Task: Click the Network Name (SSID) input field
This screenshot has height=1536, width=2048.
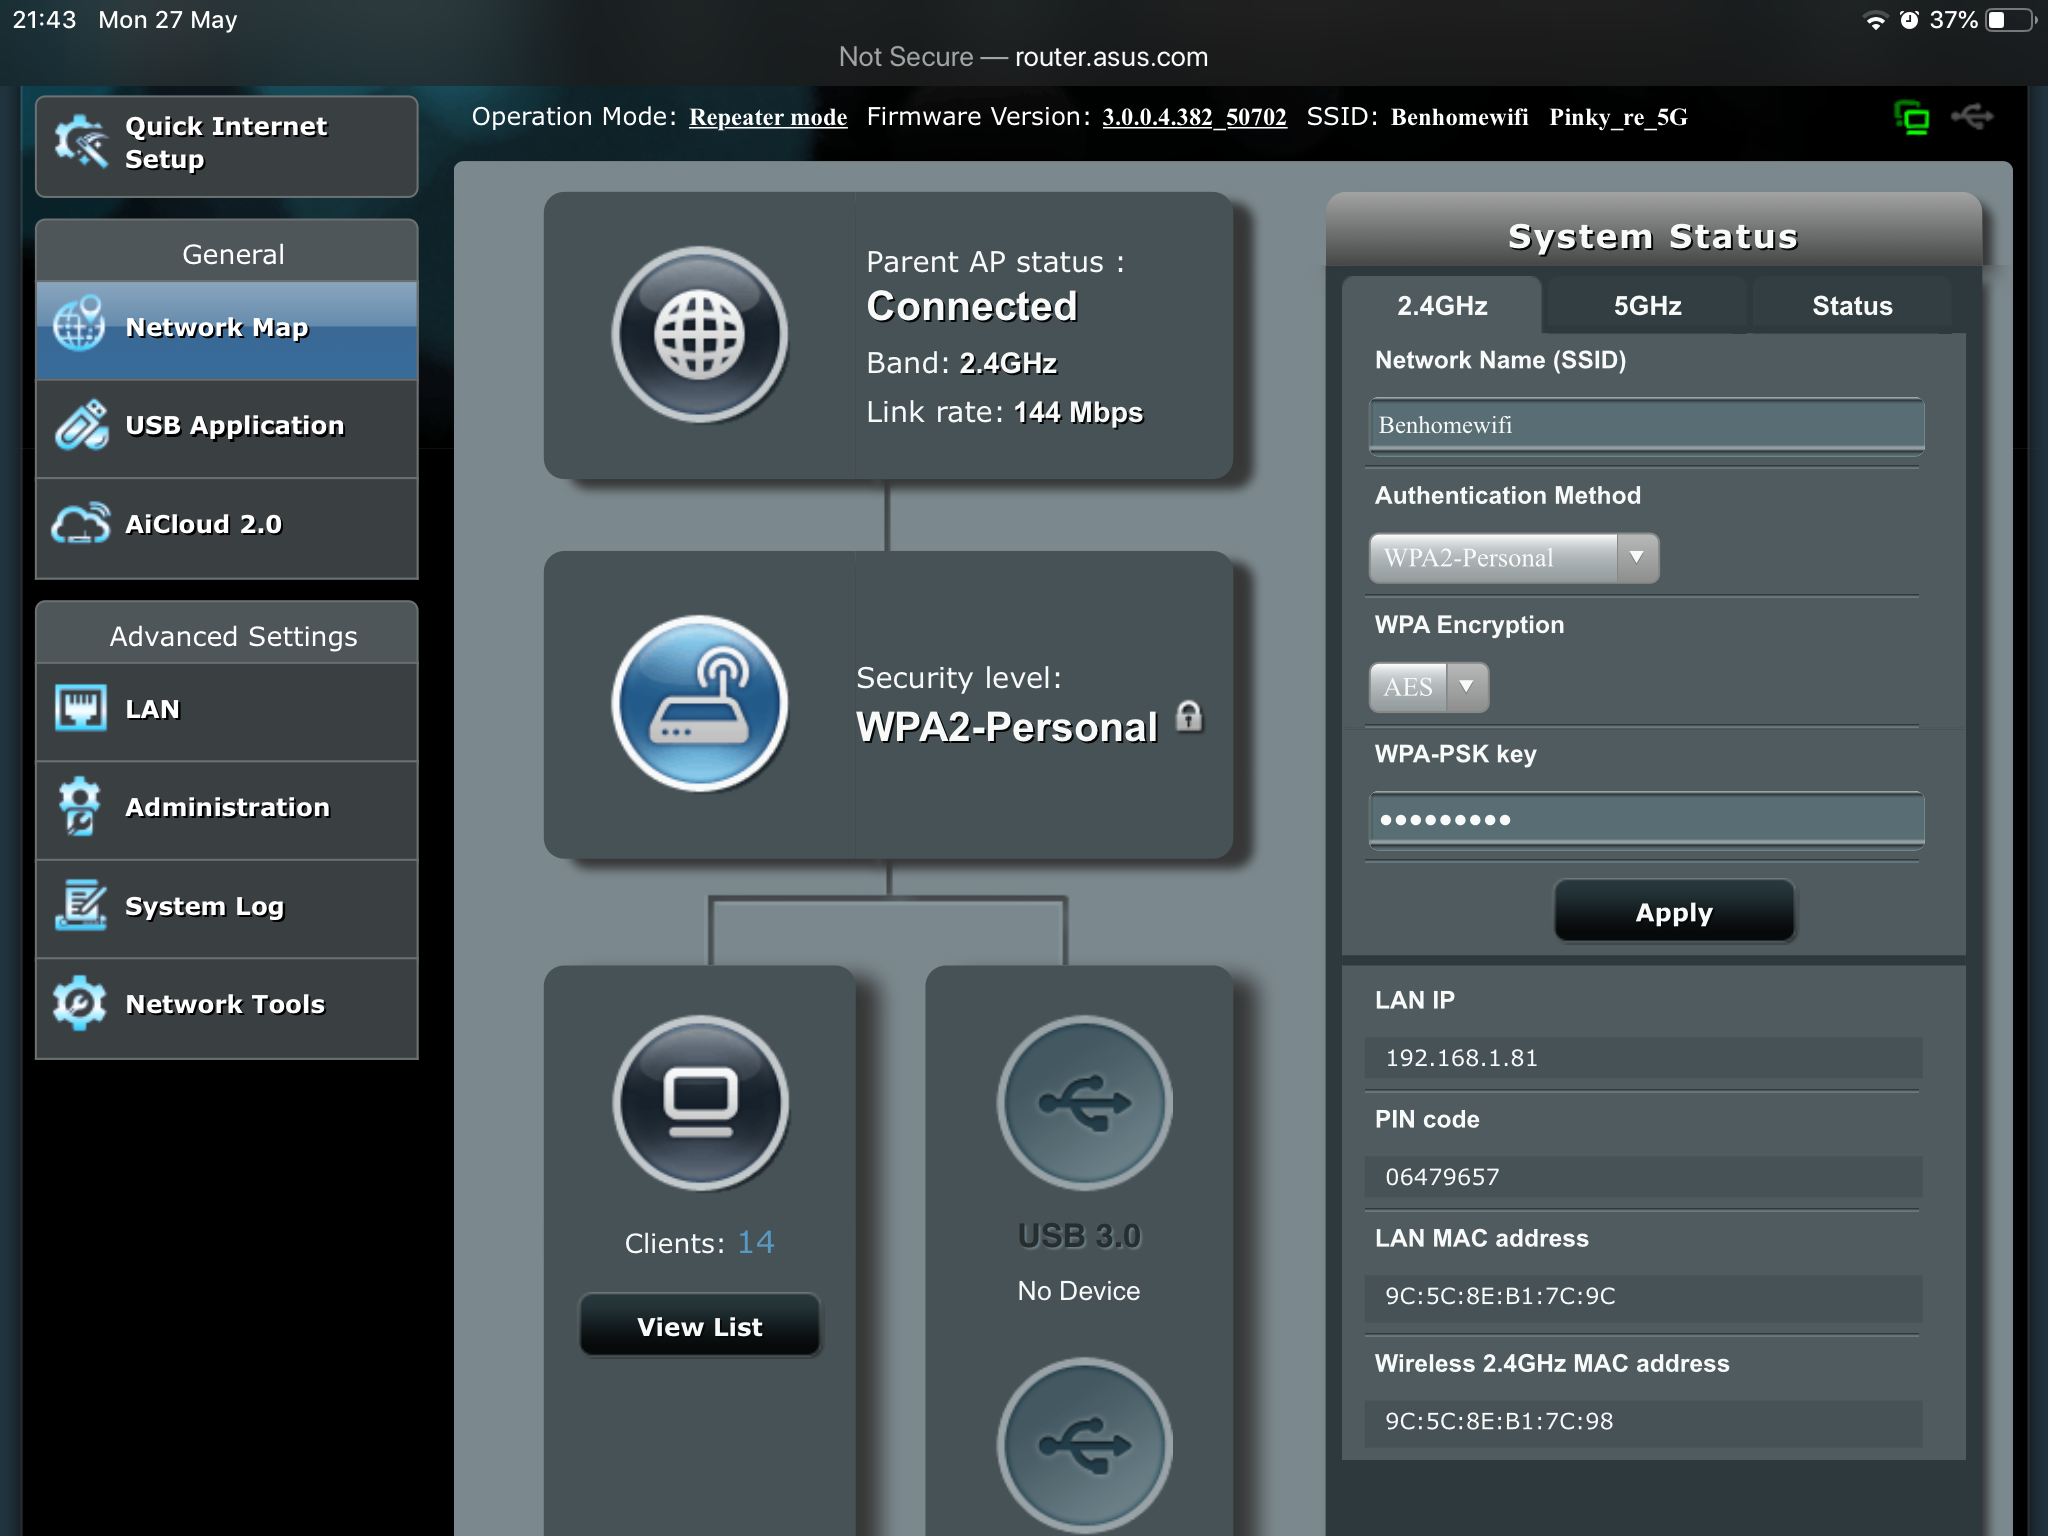Action: click(x=1646, y=425)
